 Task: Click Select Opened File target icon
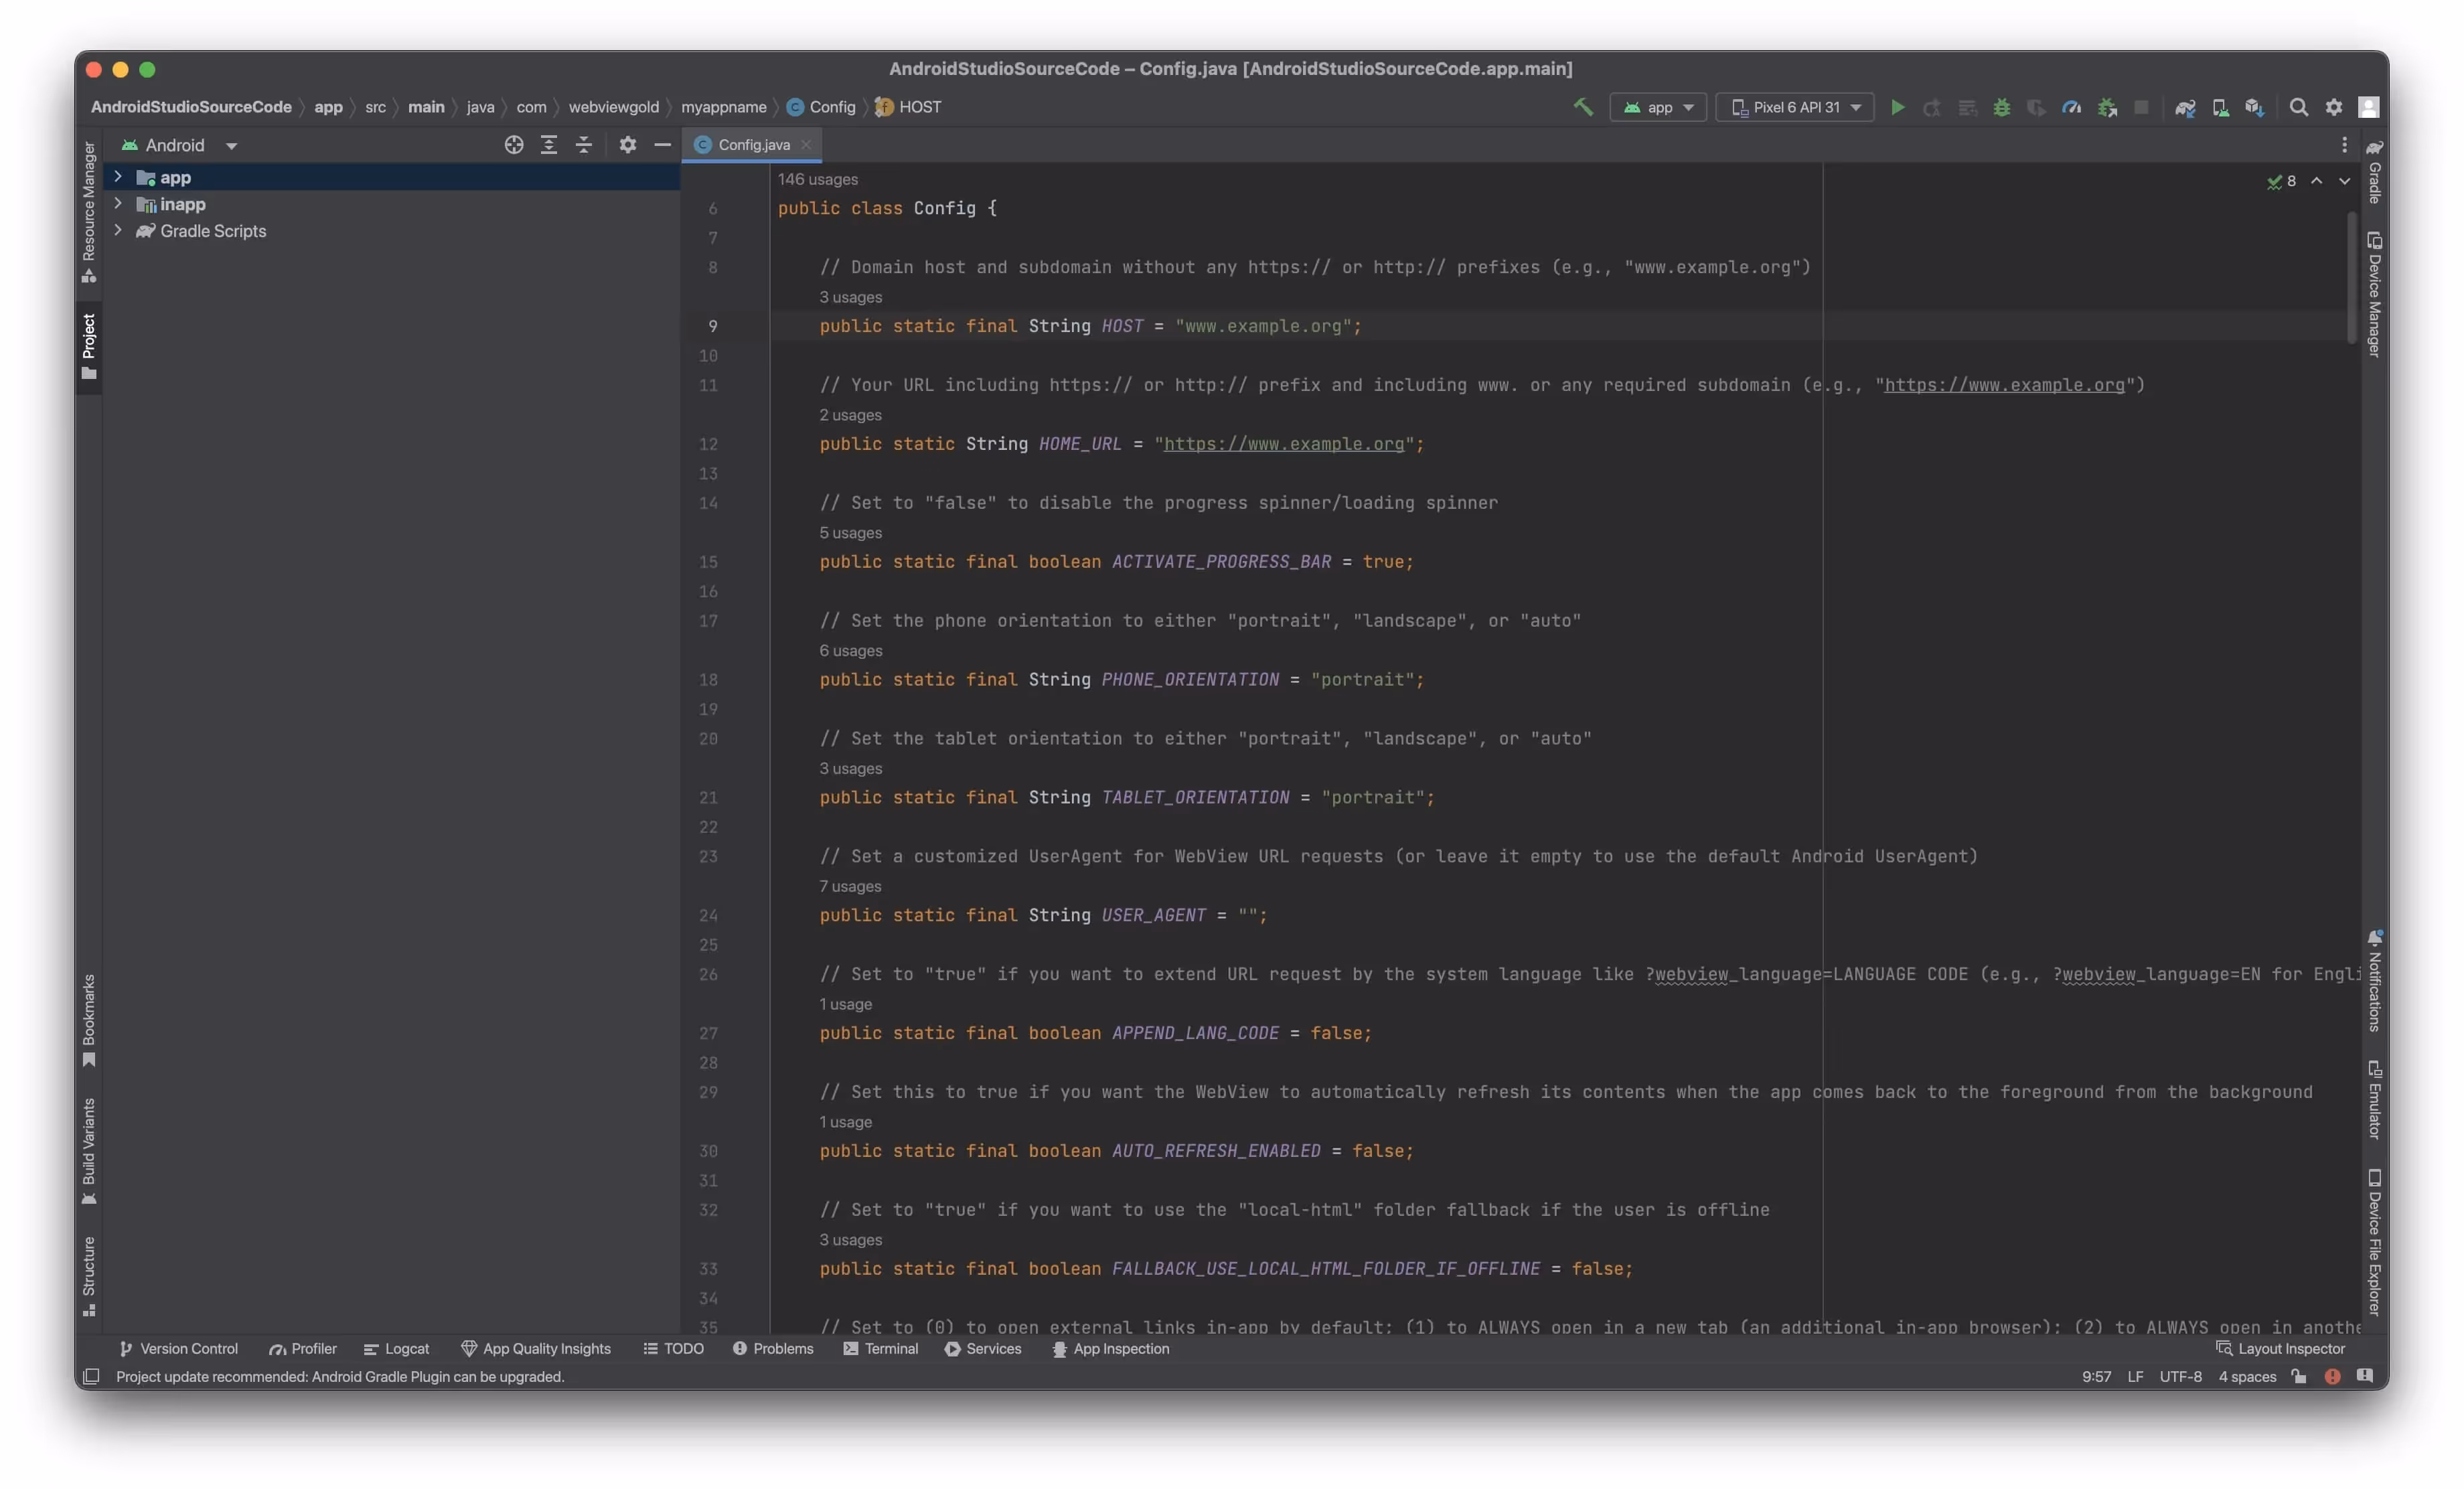pos(514,145)
